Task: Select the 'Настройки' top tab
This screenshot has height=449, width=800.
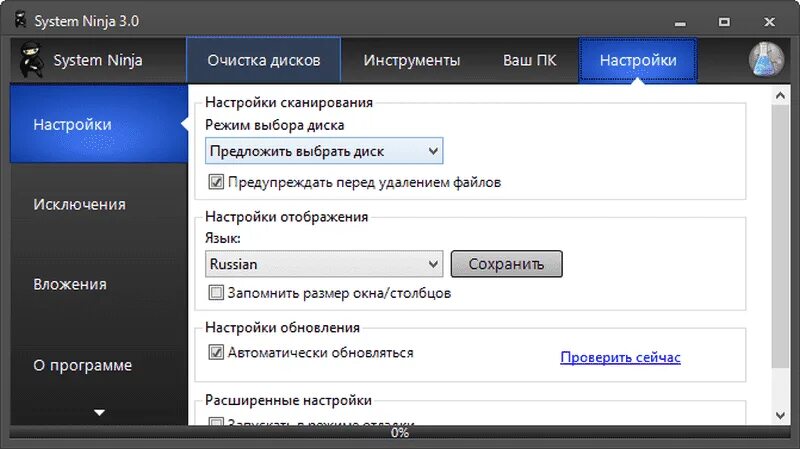Action: click(638, 60)
